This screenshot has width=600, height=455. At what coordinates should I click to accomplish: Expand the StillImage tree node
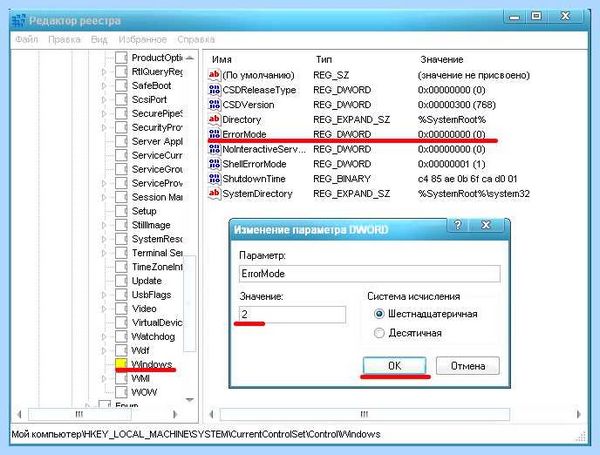click(x=104, y=225)
